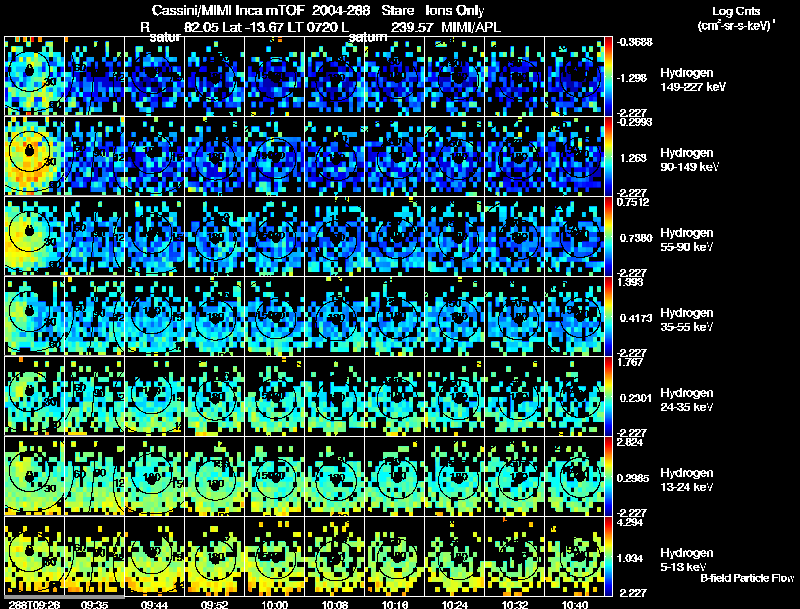
Task: Select the 149-227 keV image at 09:26
Action: (x=34, y=76)
